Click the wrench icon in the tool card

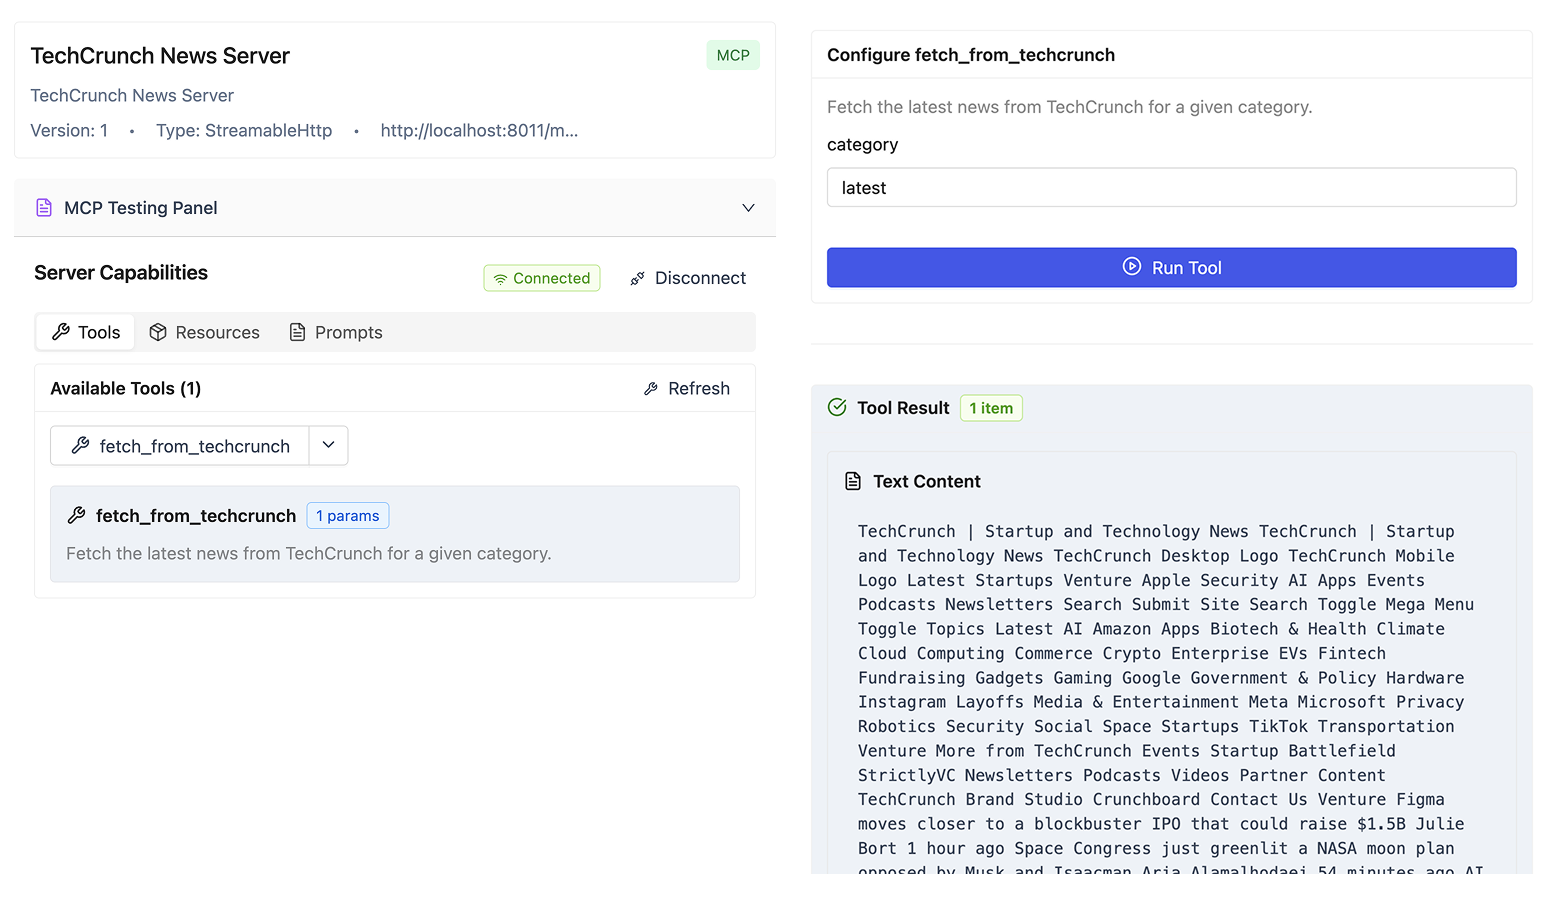click(x=76, y=516)
